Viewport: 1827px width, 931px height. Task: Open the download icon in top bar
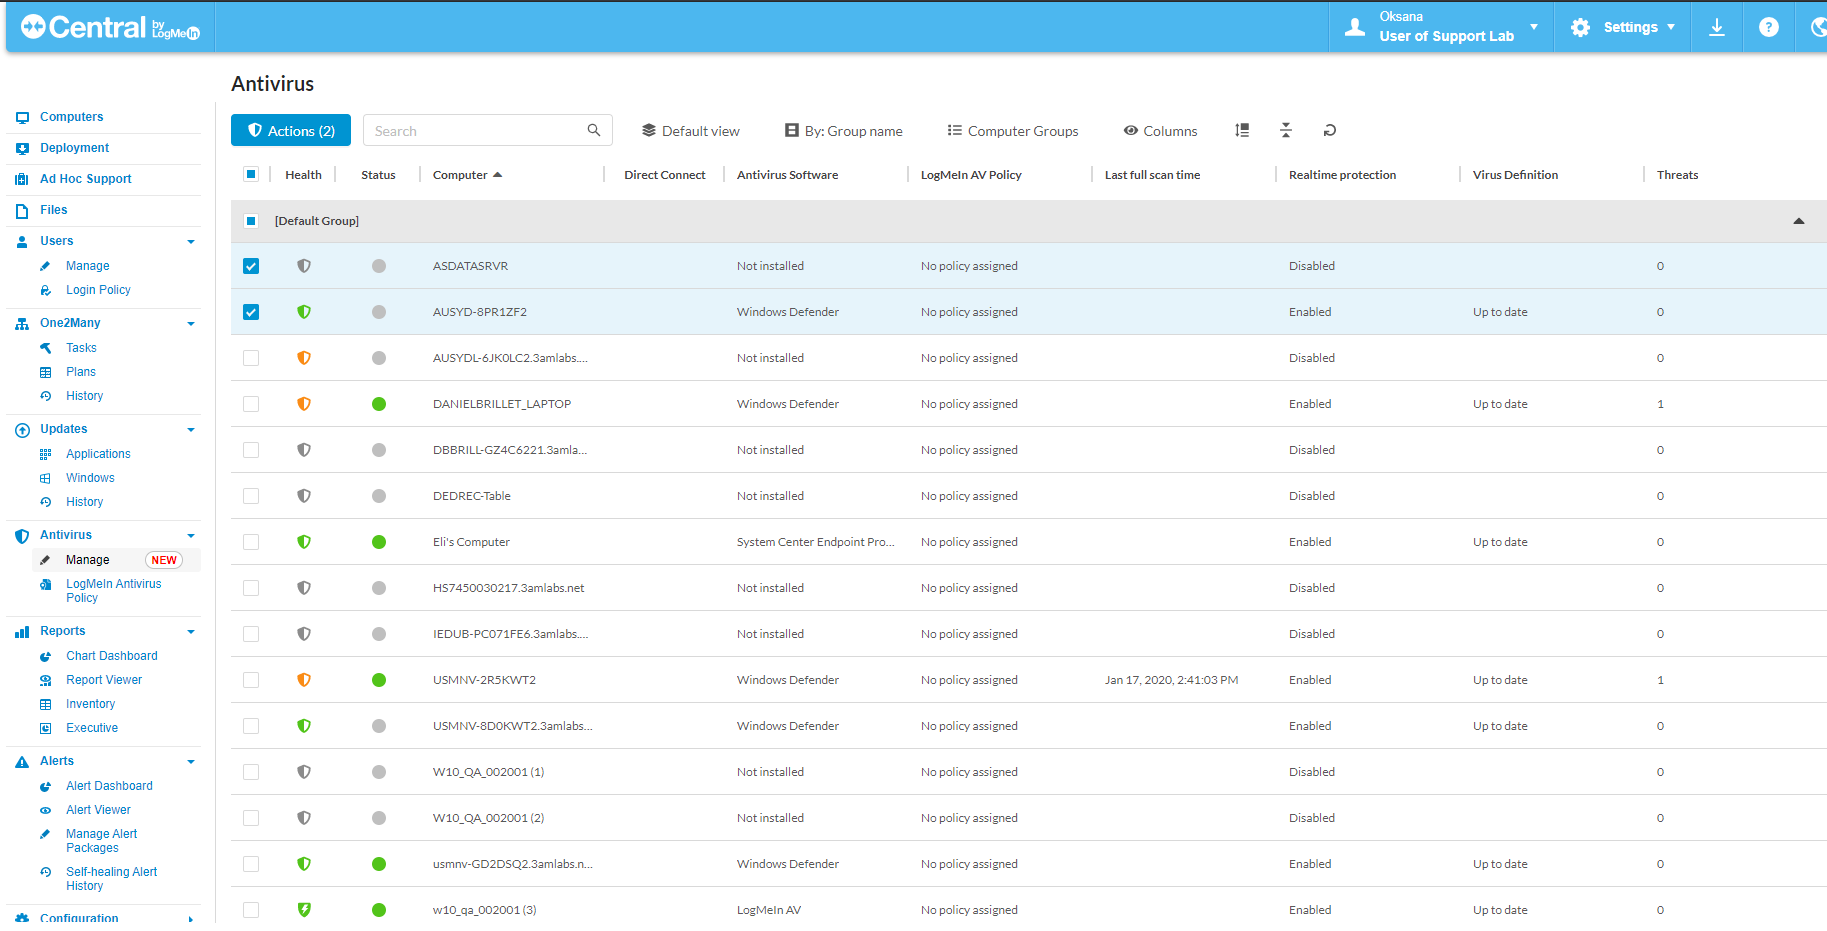coord(1716,27)
